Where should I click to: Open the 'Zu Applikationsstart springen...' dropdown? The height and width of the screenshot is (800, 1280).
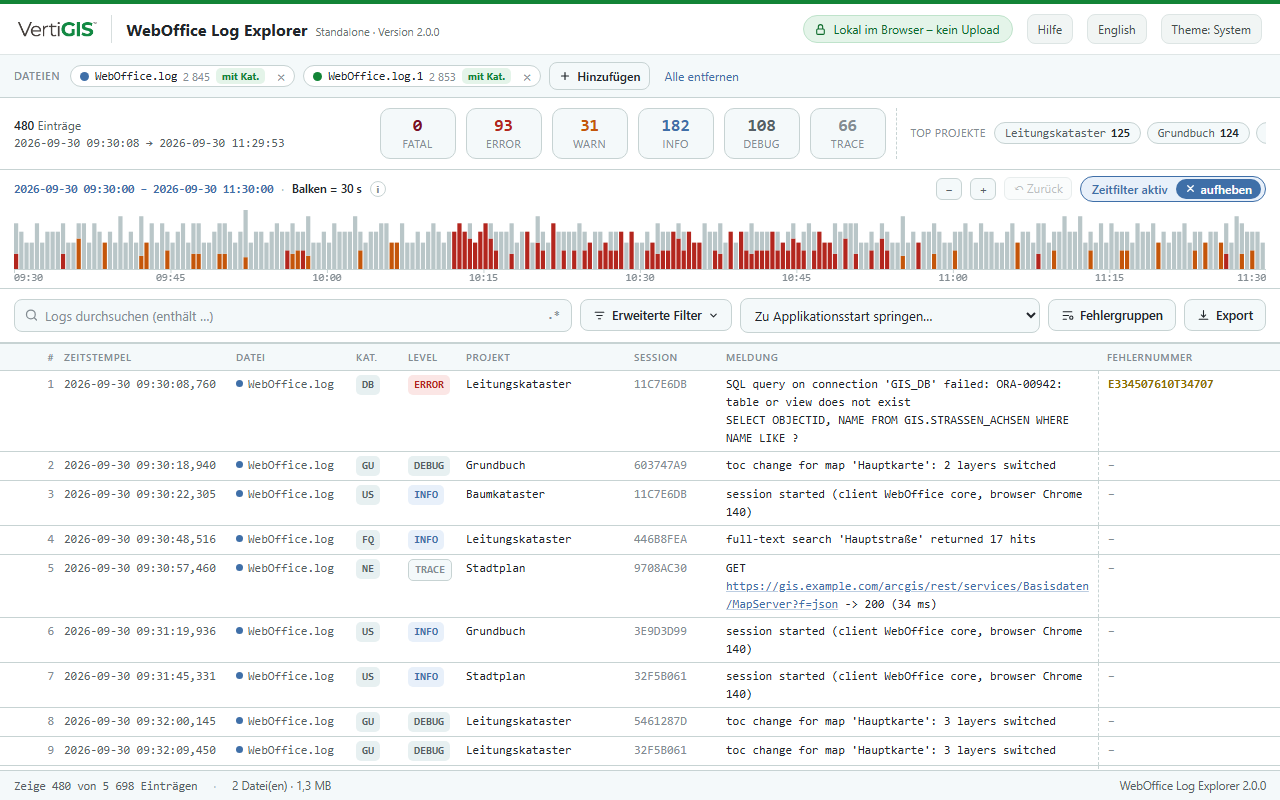pyautogui.click(x=890, y=316)
